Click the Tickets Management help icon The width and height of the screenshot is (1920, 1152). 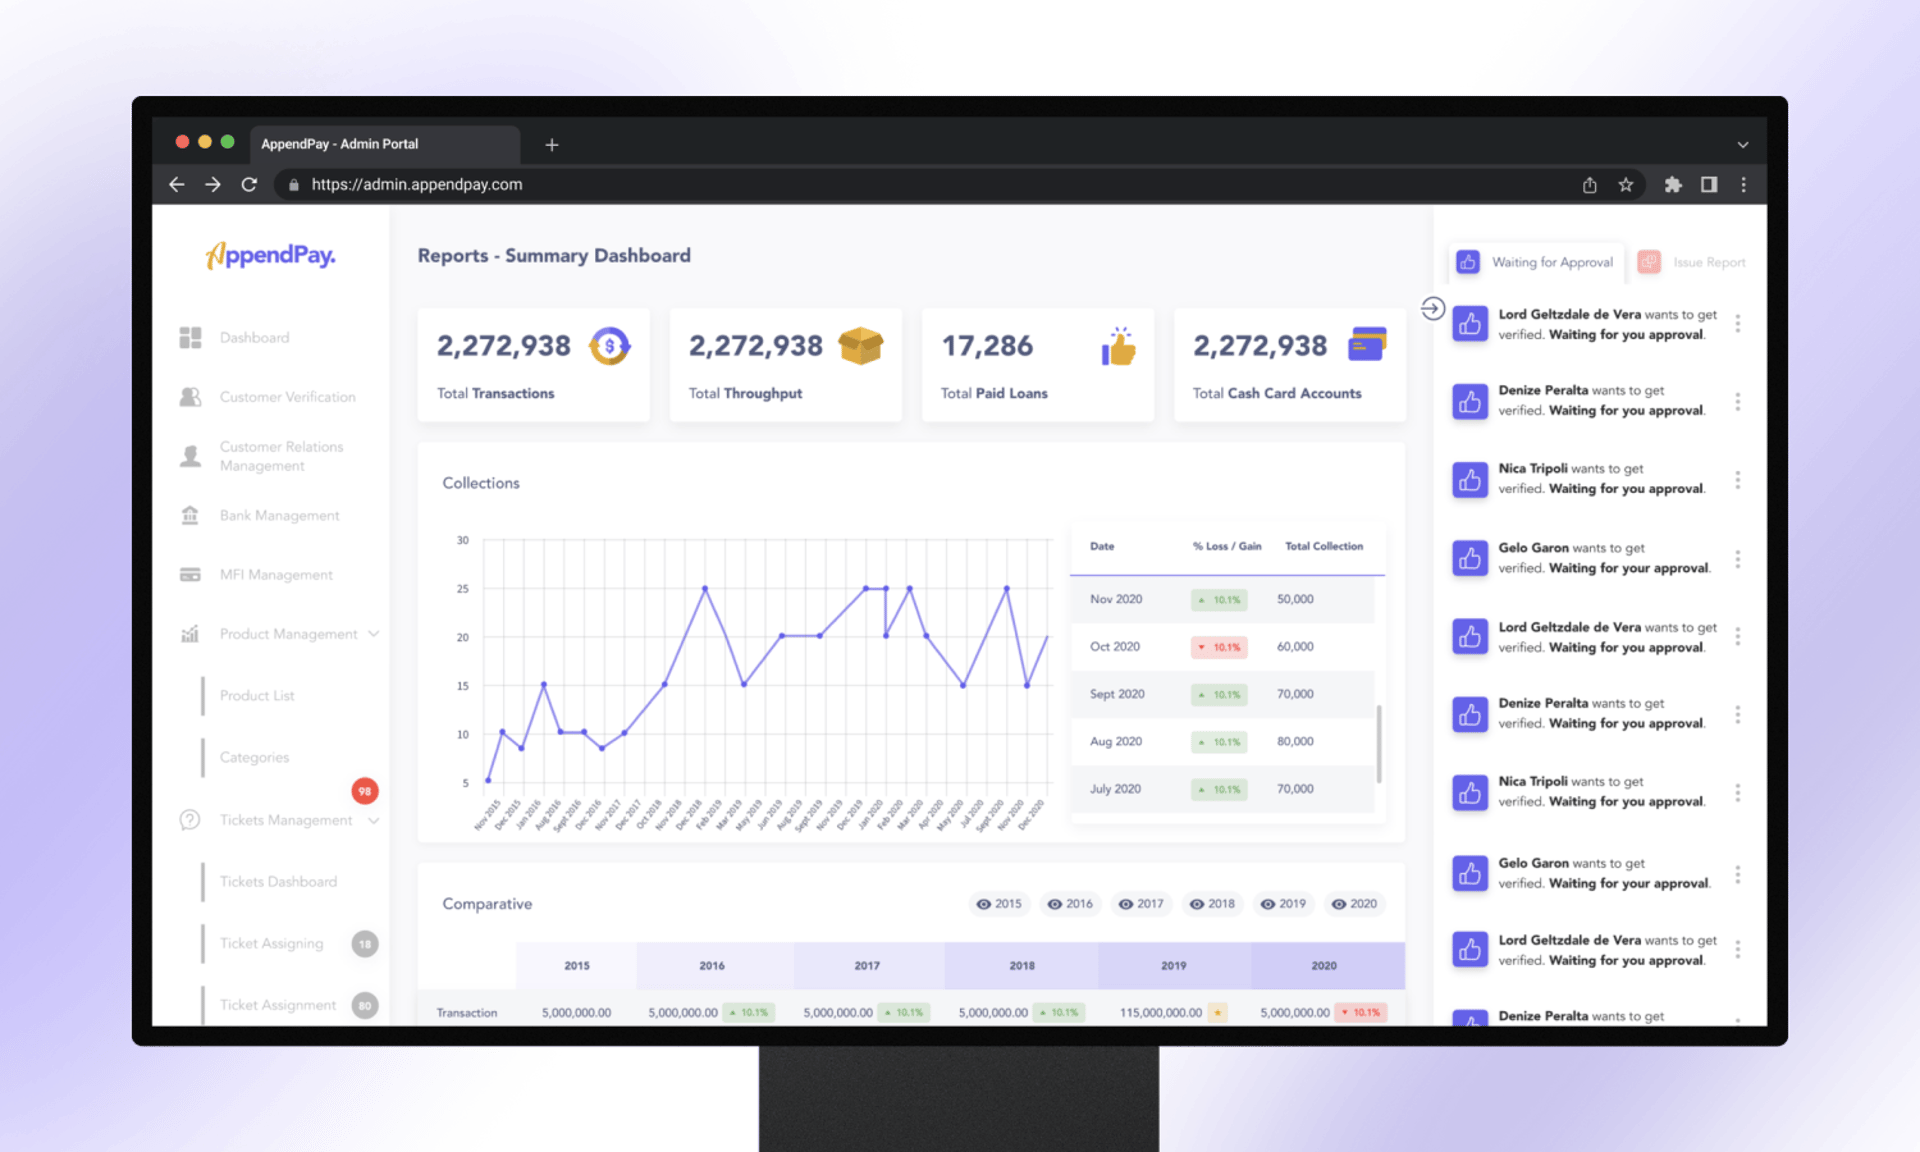pyautogui.click(x=189, y=819)
